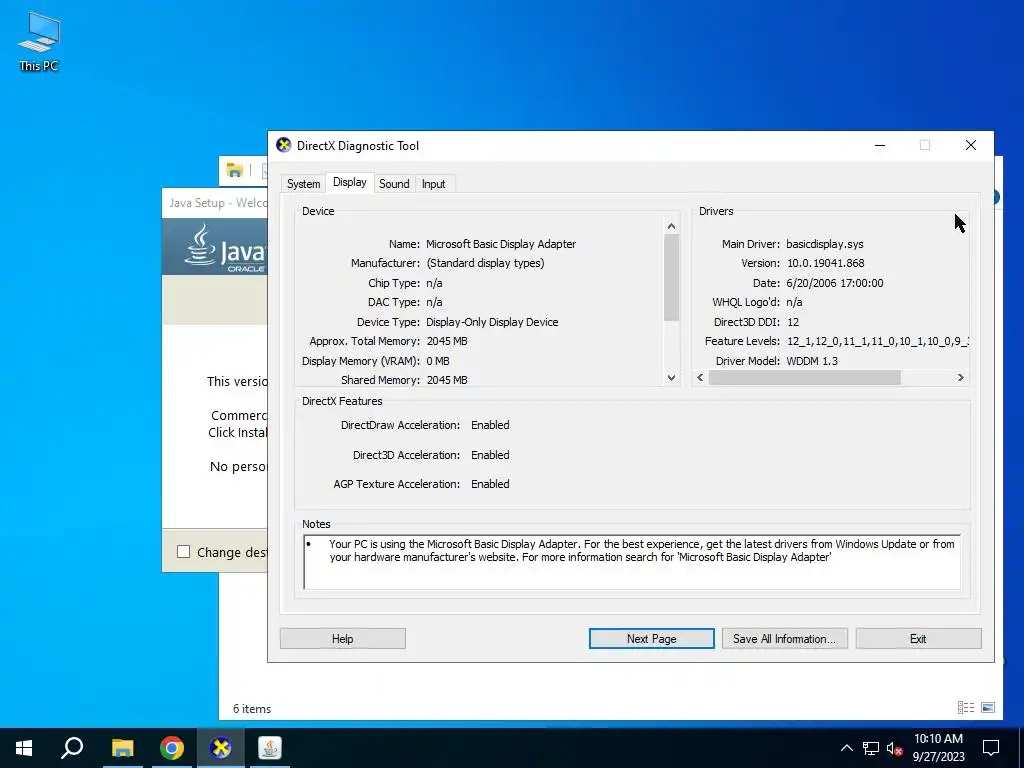Image resolution: width=1024 pixels, height=768 pixels.
Task: Click the AGP Texture Acceleration Enabled value
Action: 490,484
